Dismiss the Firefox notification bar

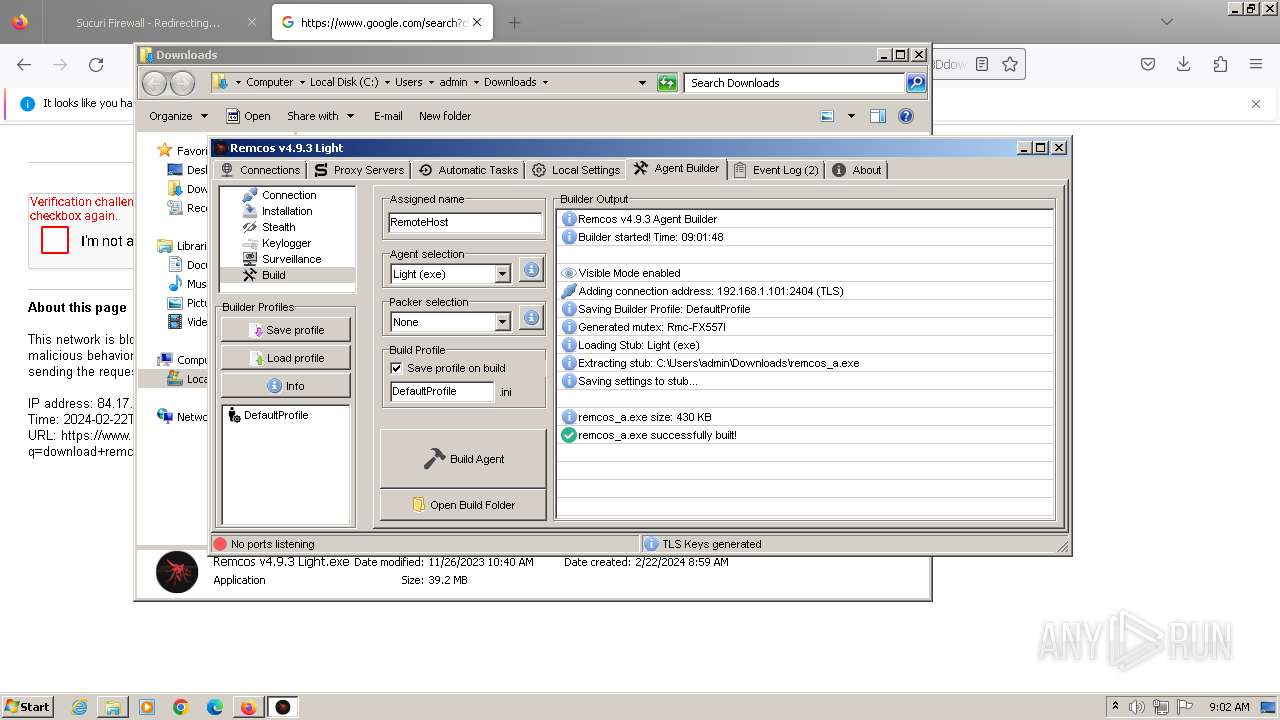[x=1256, y=103]
